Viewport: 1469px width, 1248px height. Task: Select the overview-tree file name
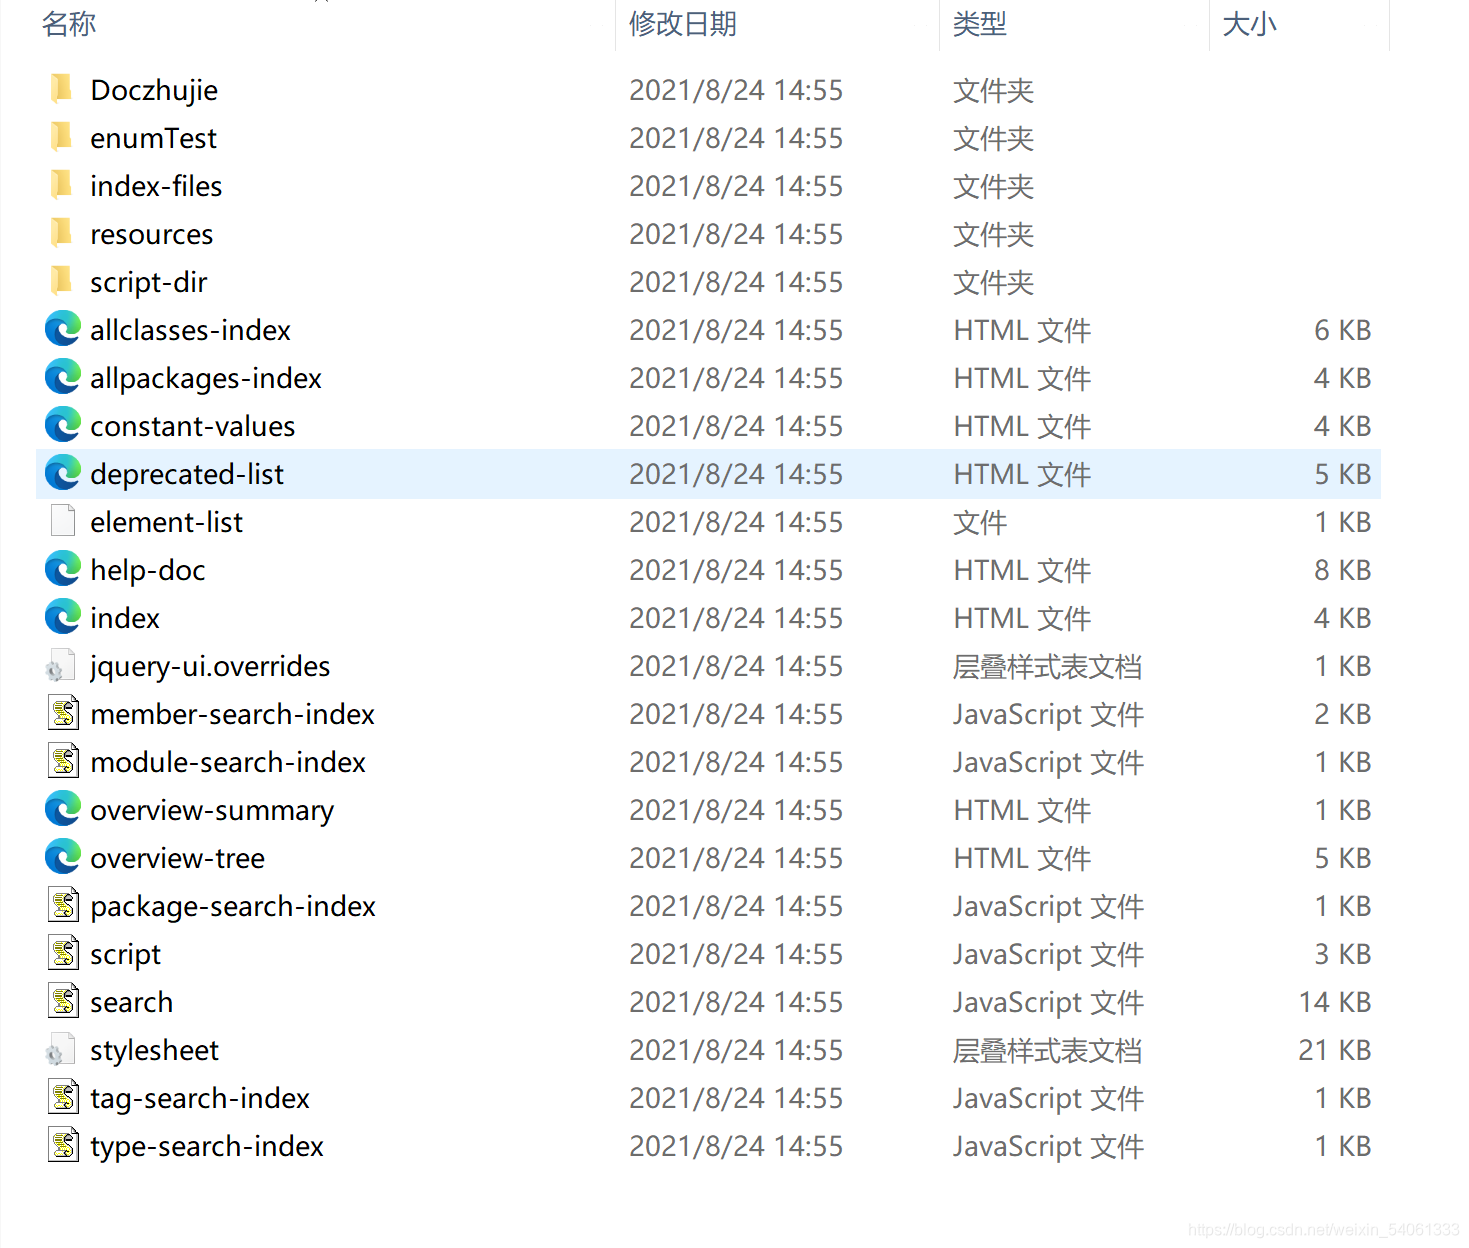(178, 858)
